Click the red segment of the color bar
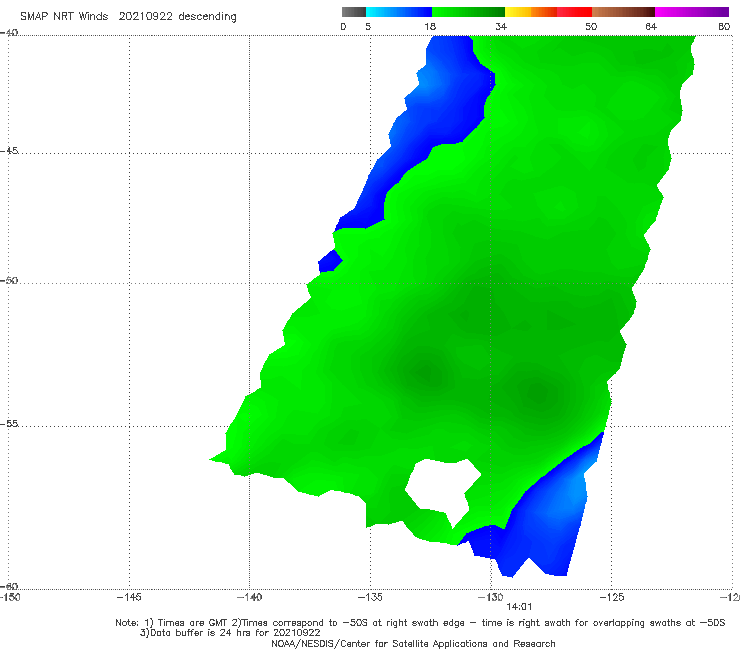740x650 pixels. click(x=574, y=12)
